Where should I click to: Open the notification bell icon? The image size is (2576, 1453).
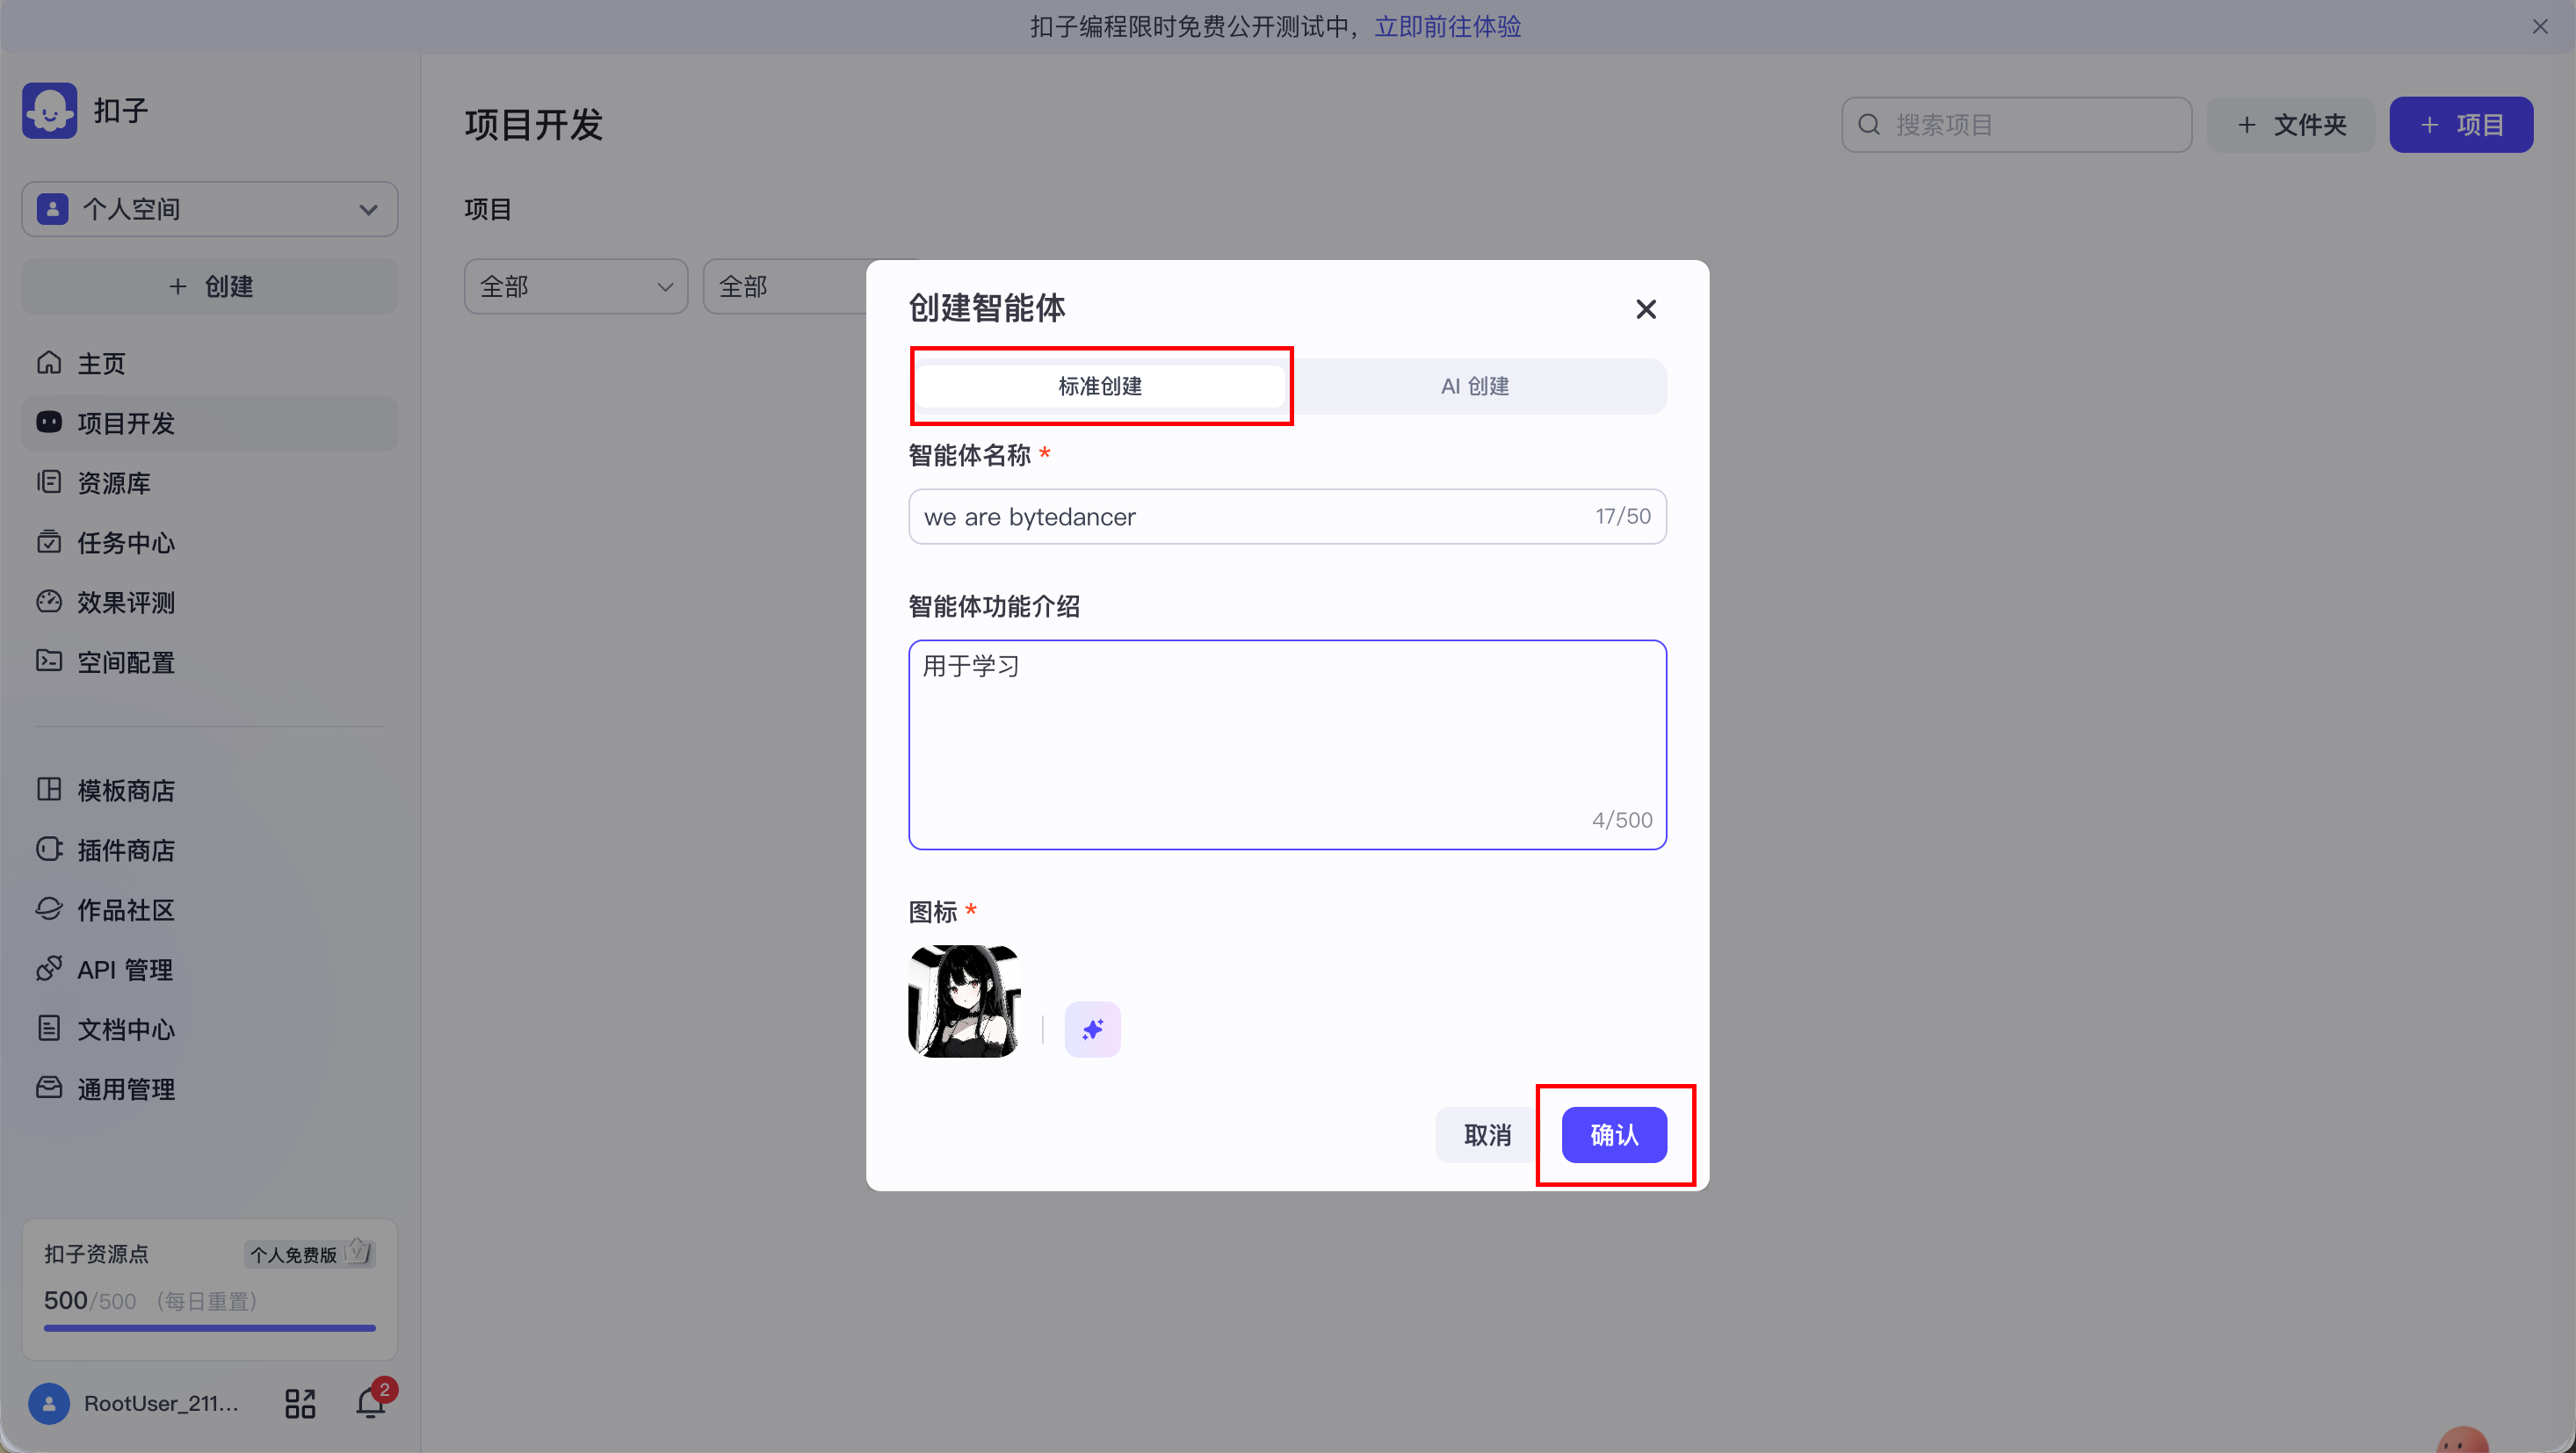370,1403
